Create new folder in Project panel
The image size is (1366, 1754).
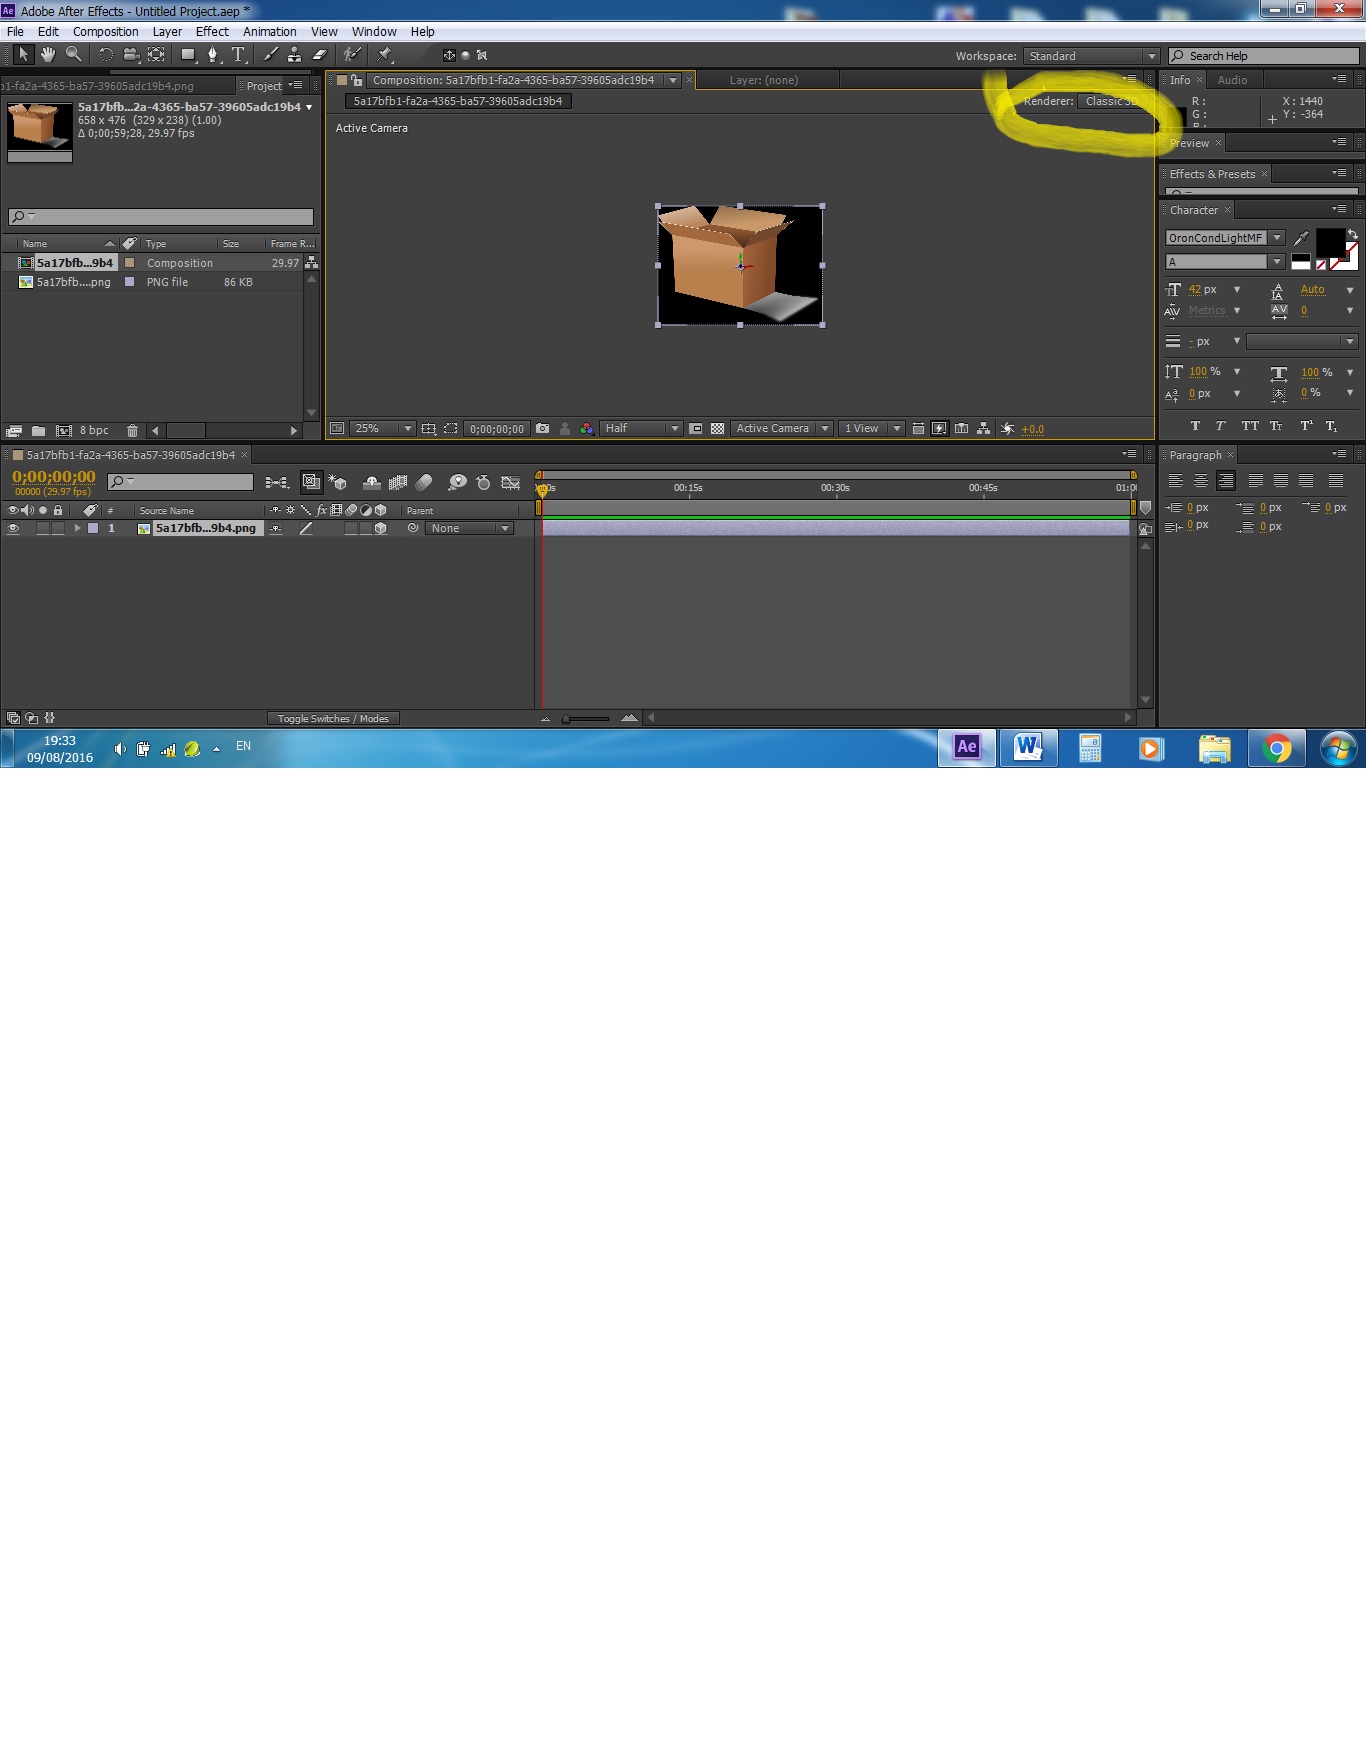[x=38, y=431]
